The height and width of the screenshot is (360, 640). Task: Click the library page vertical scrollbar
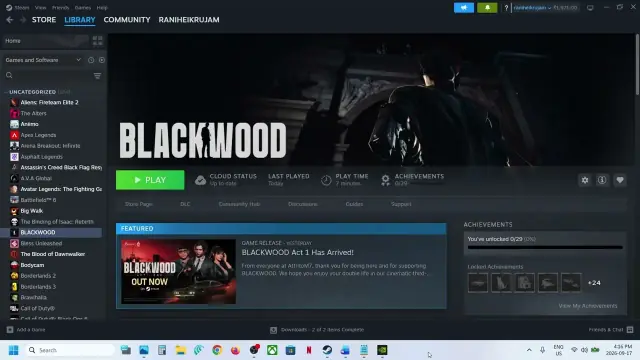638,65
